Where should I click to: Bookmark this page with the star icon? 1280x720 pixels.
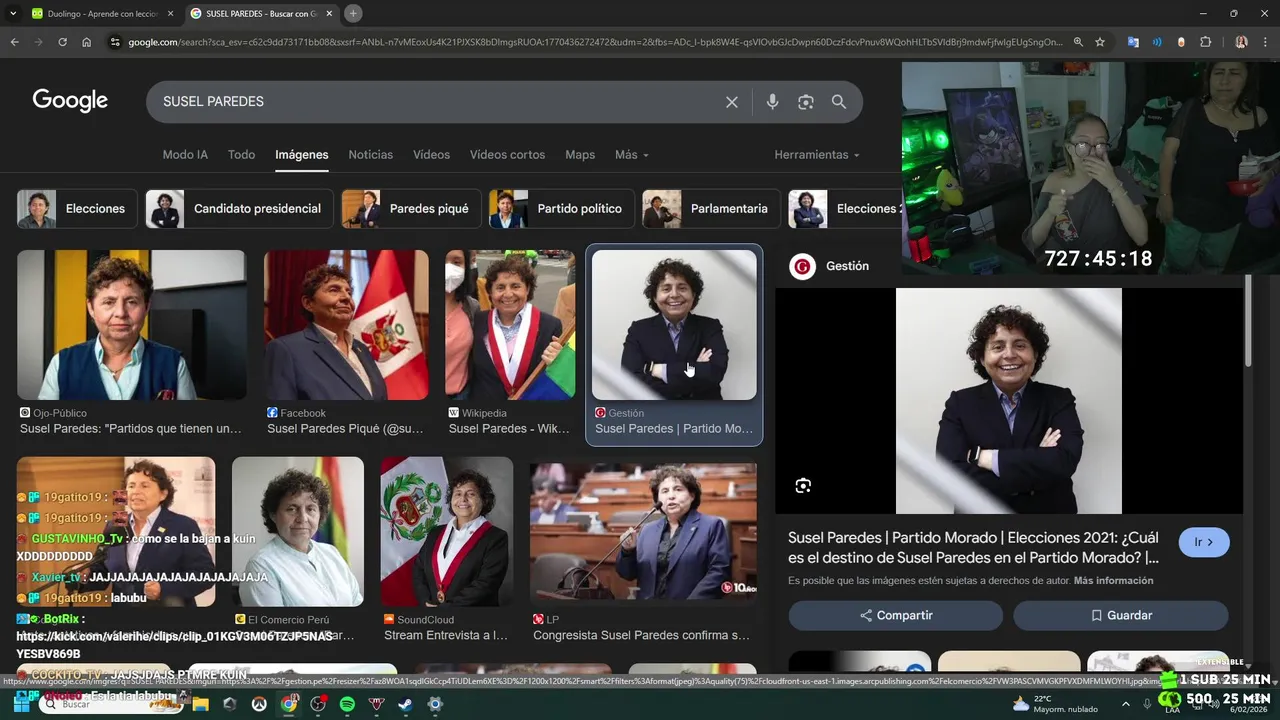click(1100, 42)
